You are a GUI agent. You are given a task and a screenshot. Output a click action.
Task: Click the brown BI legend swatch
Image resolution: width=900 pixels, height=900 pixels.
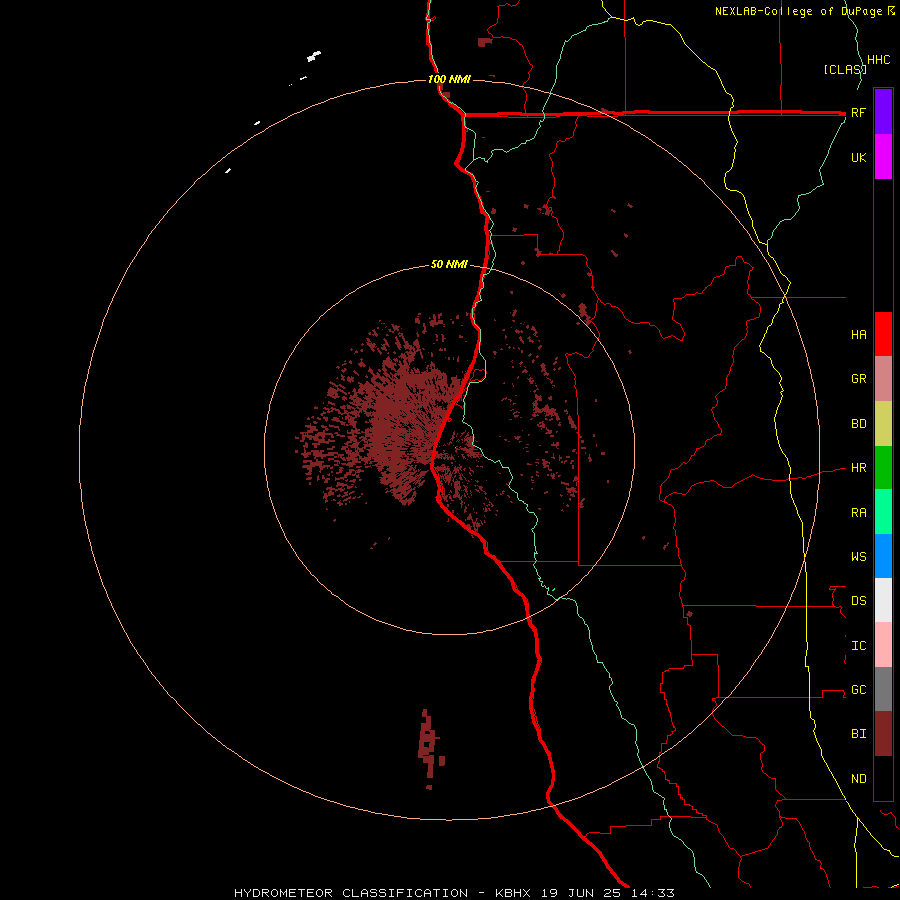pyautogui.click(x=883, y=734)
